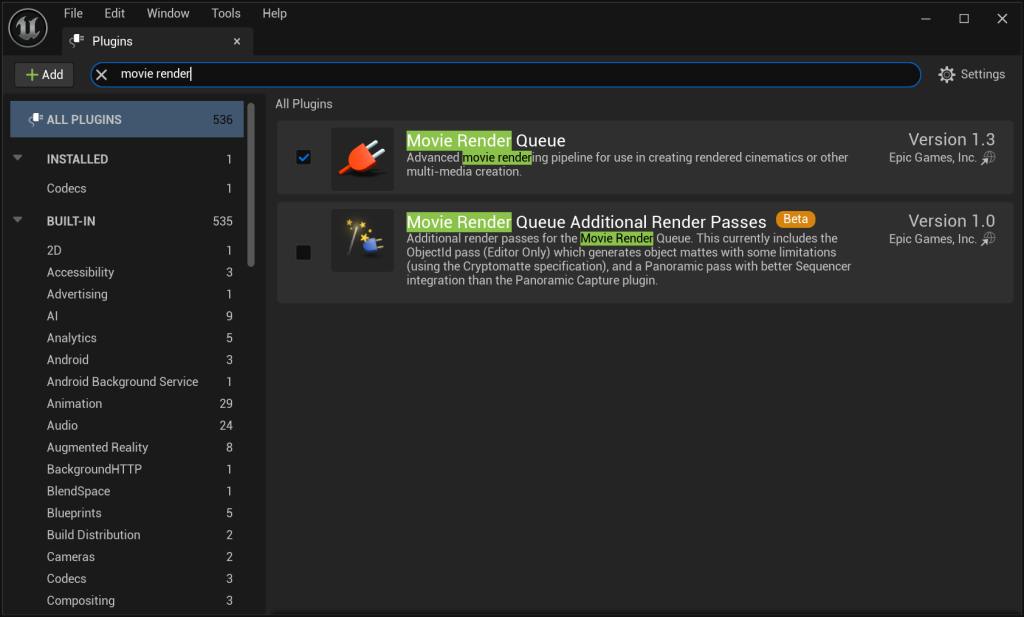Select Codecs under Installed
Viewport: 1024px width, 617px height.
pos(127,188)
